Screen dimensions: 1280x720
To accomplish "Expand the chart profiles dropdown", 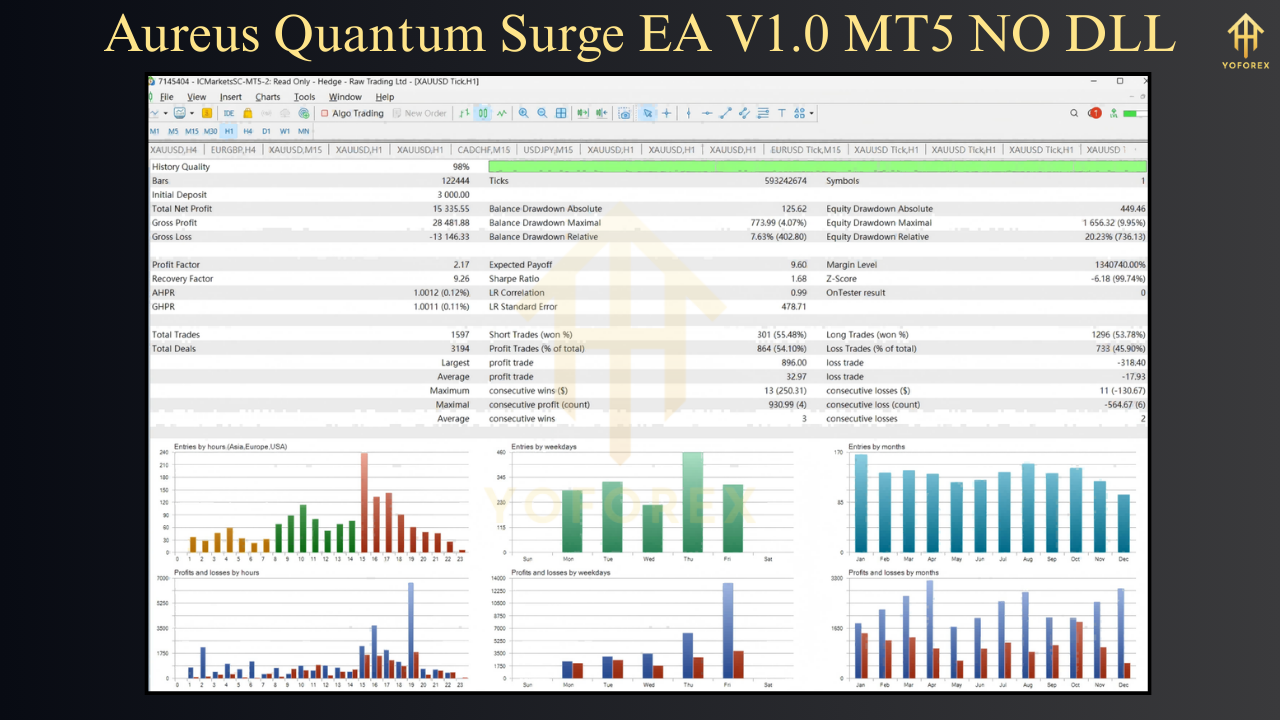I will [190, 113].
